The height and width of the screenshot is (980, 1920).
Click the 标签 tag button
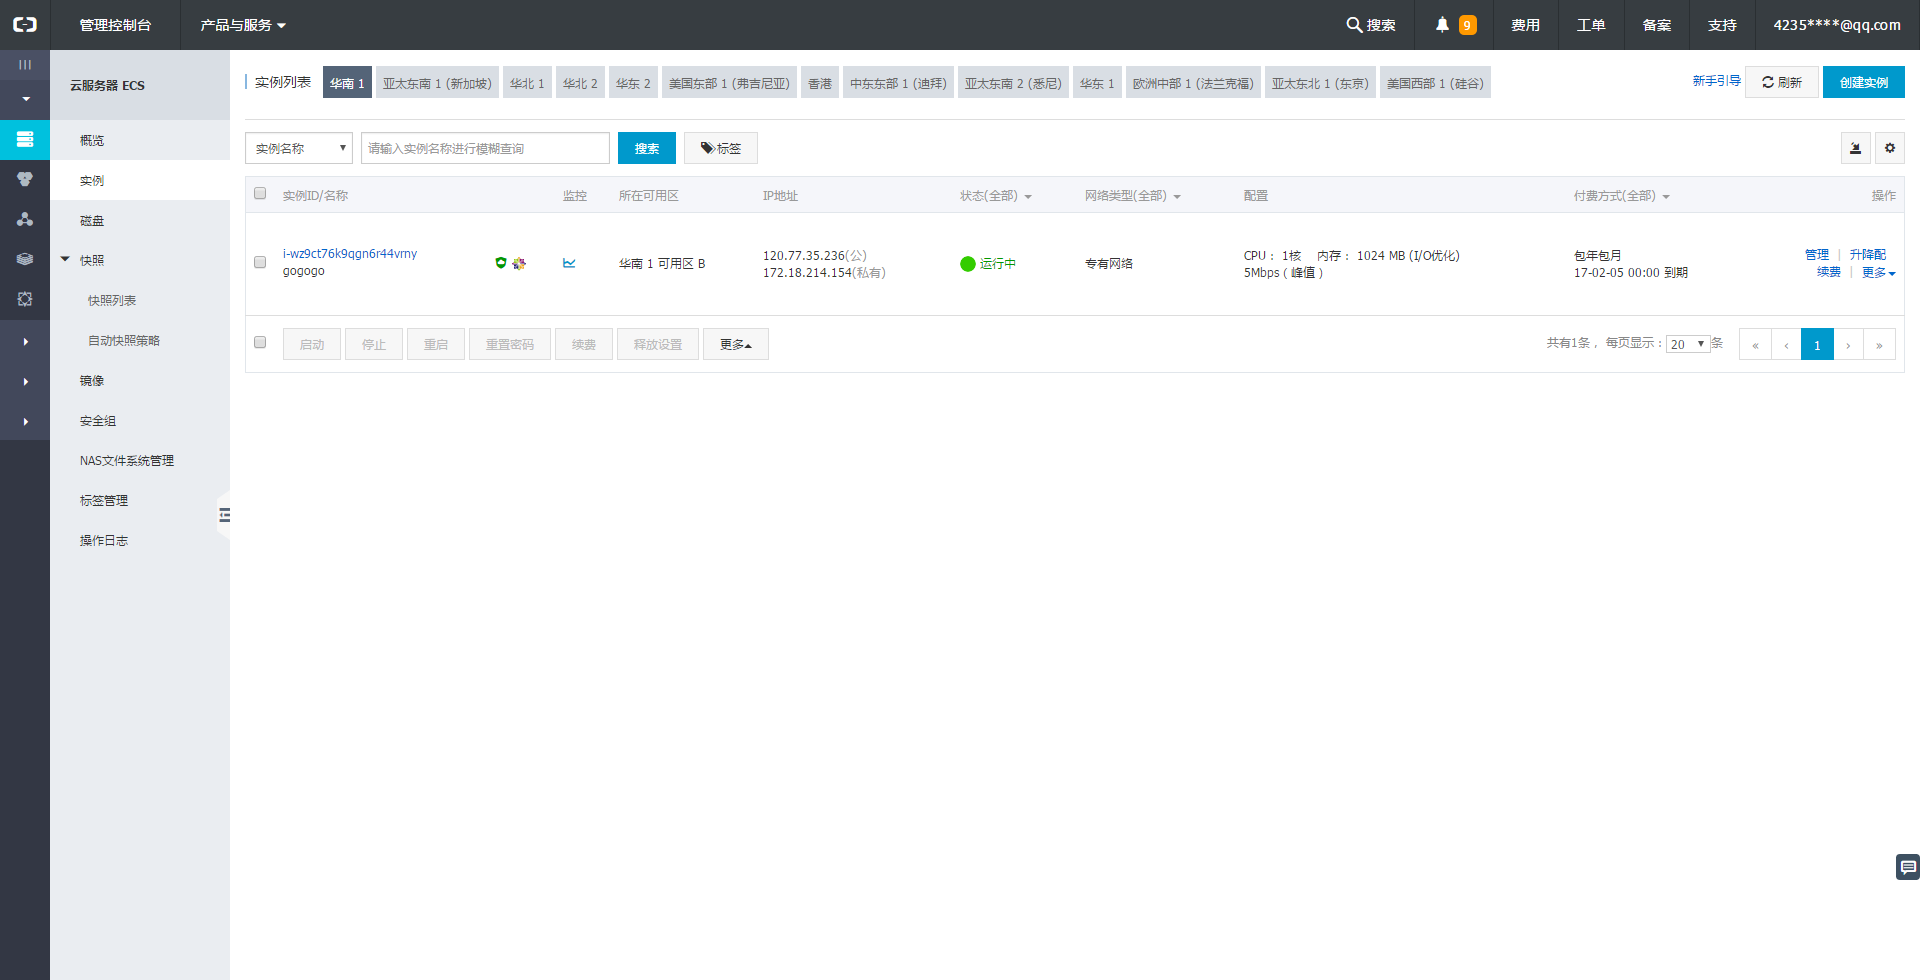[x=721, y=148]
